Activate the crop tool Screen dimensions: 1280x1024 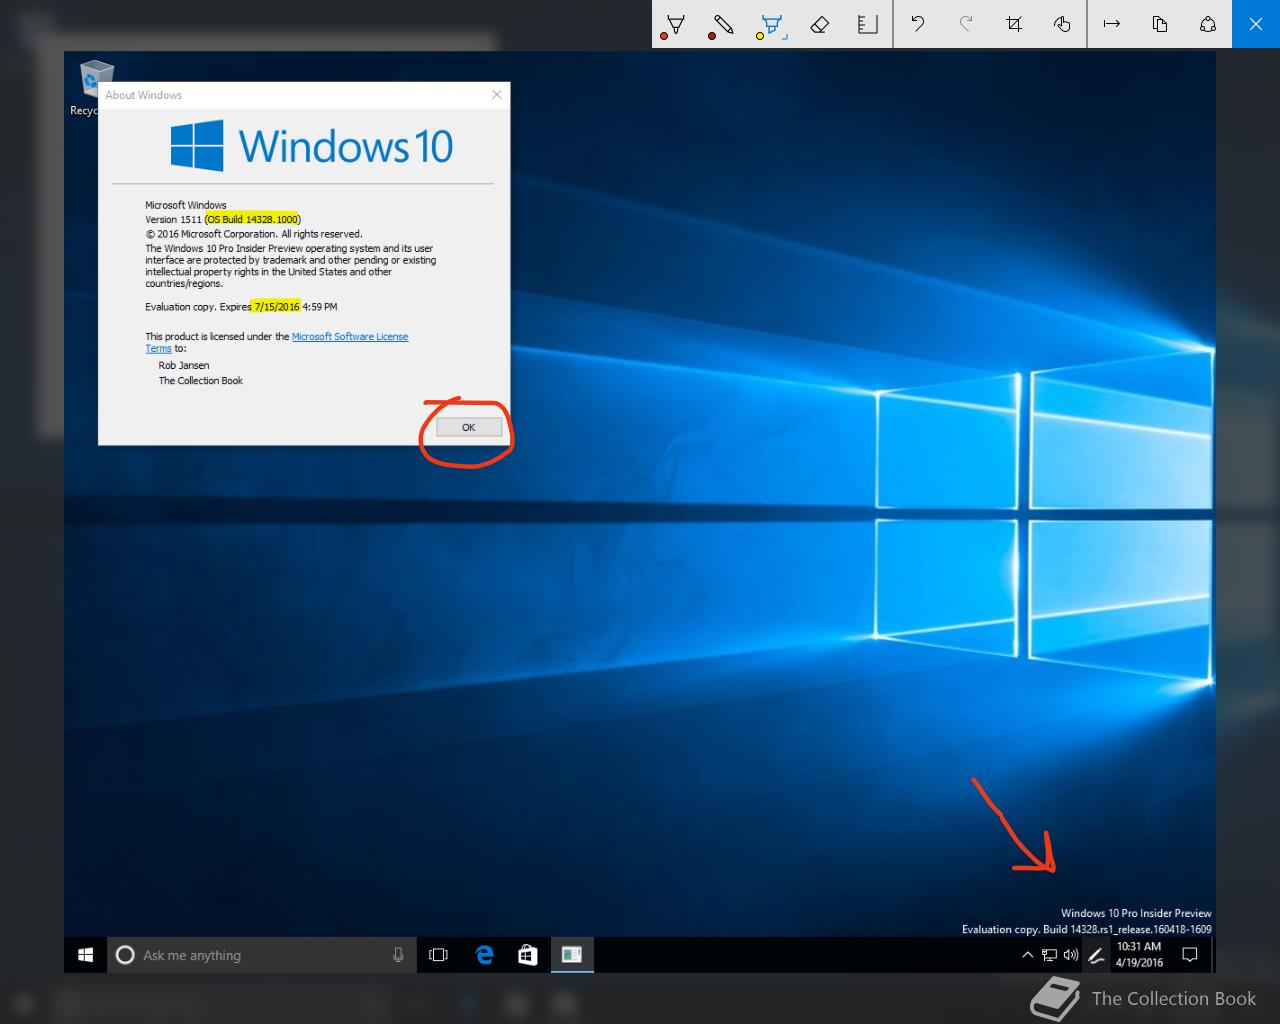[1013, 24]
